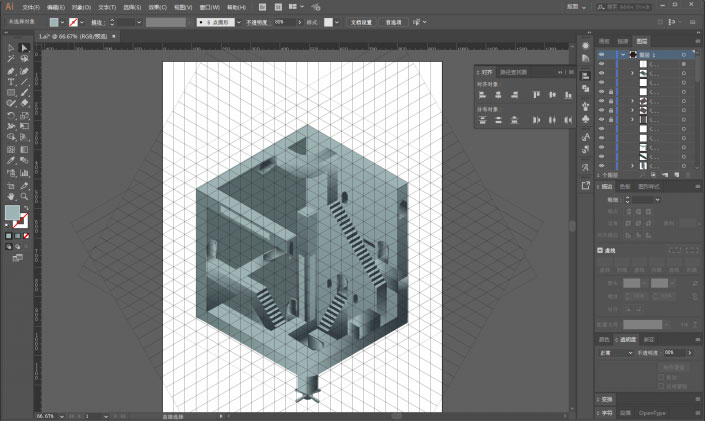Select the Scale tool
Screen dimensions: 705x421
[24, 115]
